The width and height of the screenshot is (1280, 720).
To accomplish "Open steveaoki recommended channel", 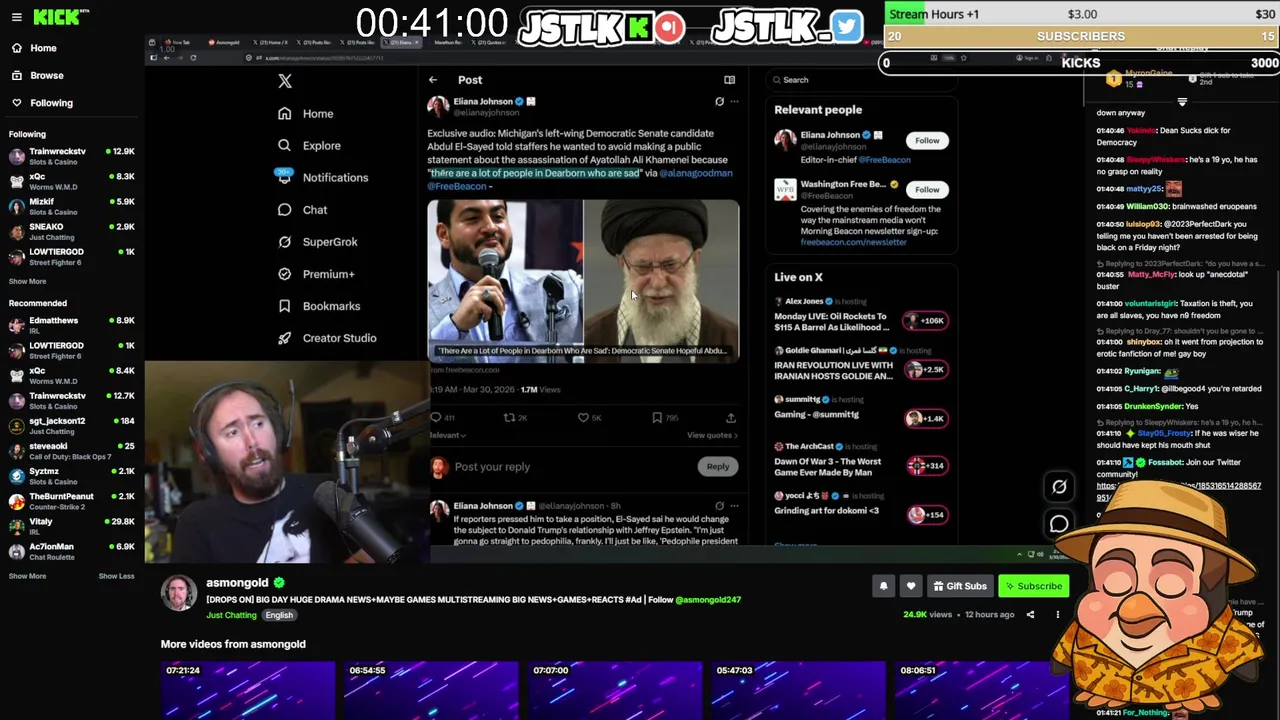I will pos(71,451).
